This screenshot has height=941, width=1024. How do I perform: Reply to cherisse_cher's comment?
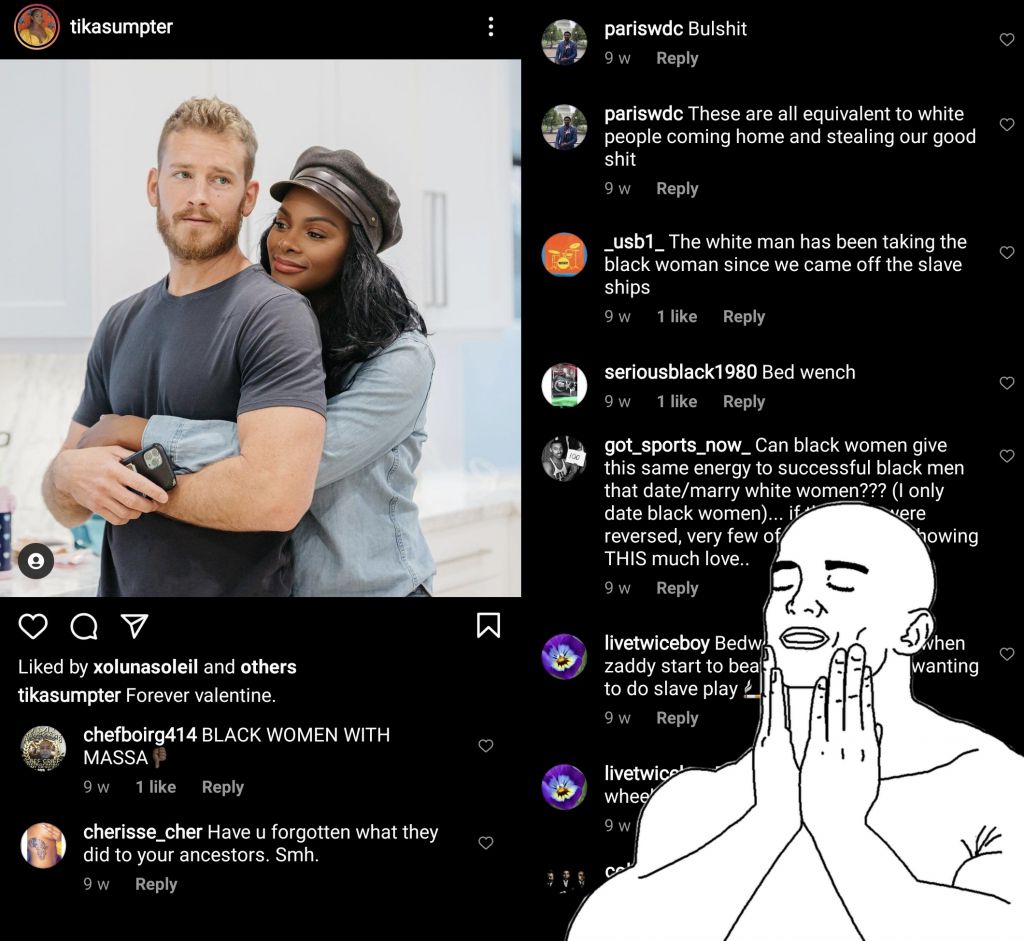point(156,884)
